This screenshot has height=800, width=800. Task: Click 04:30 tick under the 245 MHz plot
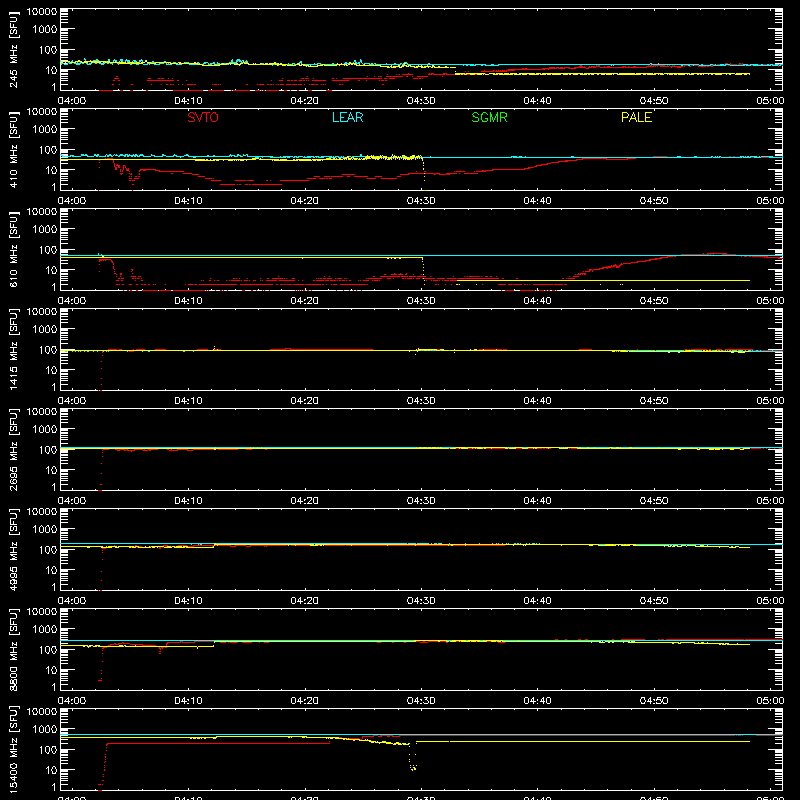coord(421,101)
